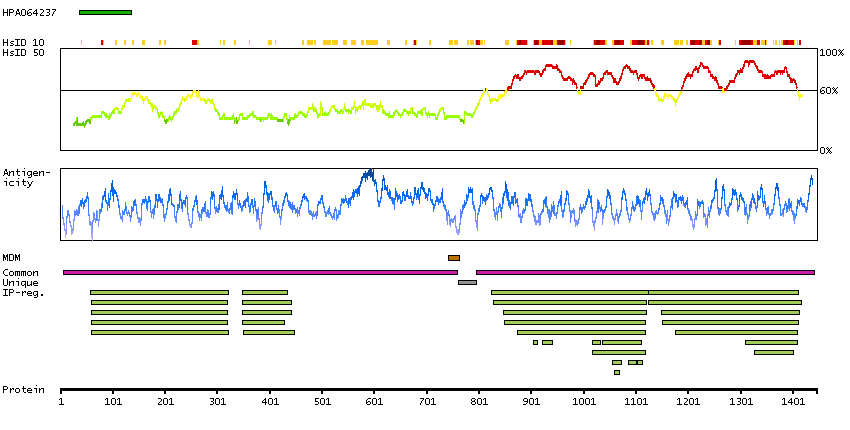
Task: Select the gray Unique region bar
Action: click(467, 282)
